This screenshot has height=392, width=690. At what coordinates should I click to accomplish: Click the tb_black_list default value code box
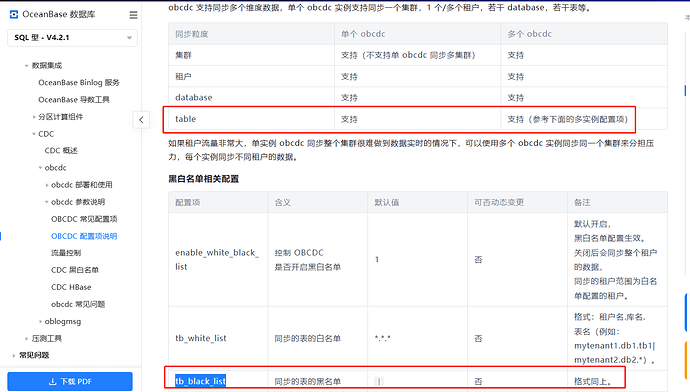point(379,381)
